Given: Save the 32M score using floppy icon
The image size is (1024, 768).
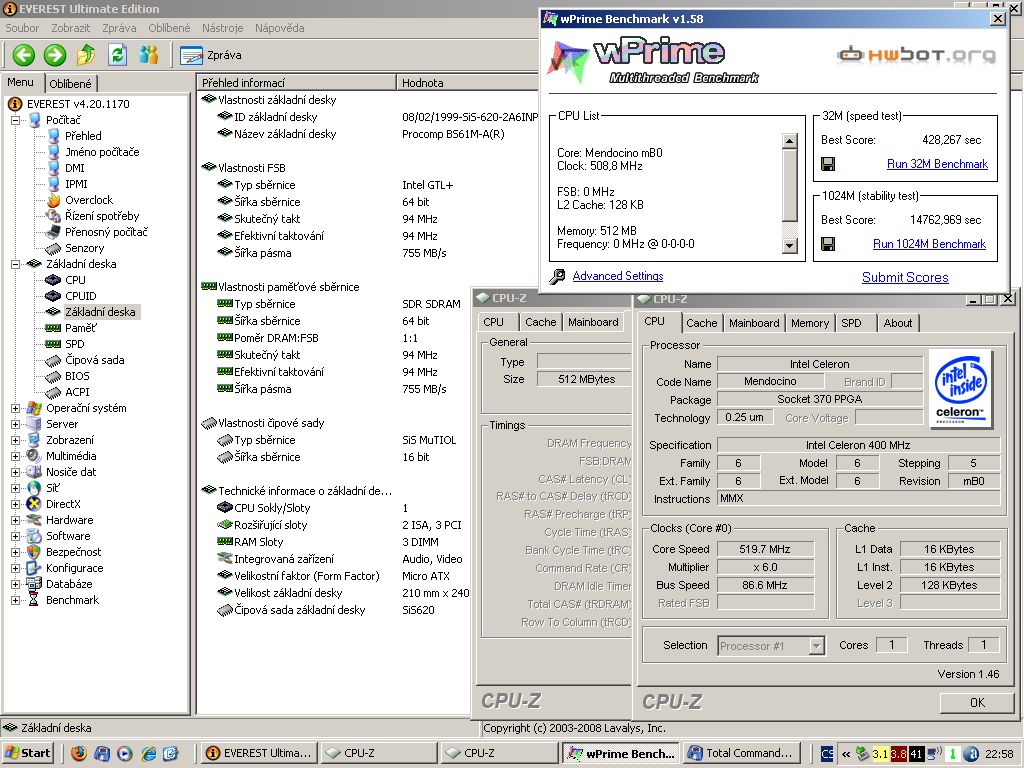Looking at the screenshot, I should [827, 164].
